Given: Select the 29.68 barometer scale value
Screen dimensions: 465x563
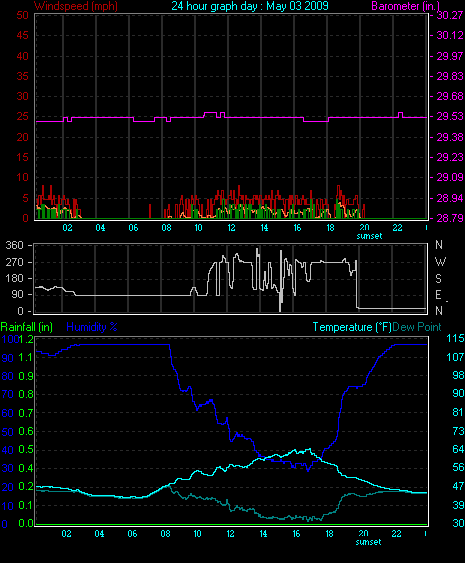Looking at the screenshot, I should tap(450, 96).
